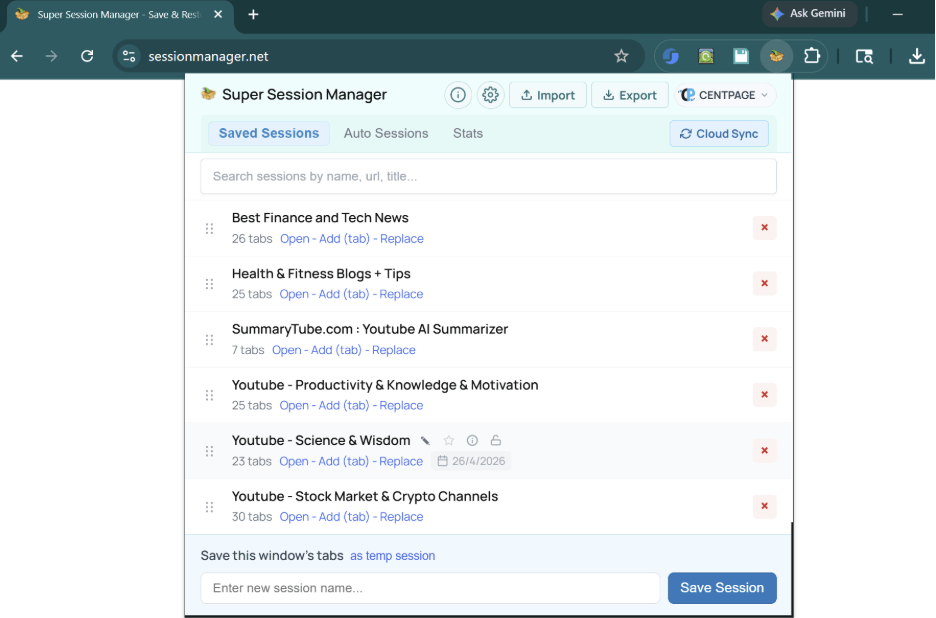Screen dimensions: 936x618
Task: Delete the Youtube - Science & Wisdom session
Action: pos(764,450)
